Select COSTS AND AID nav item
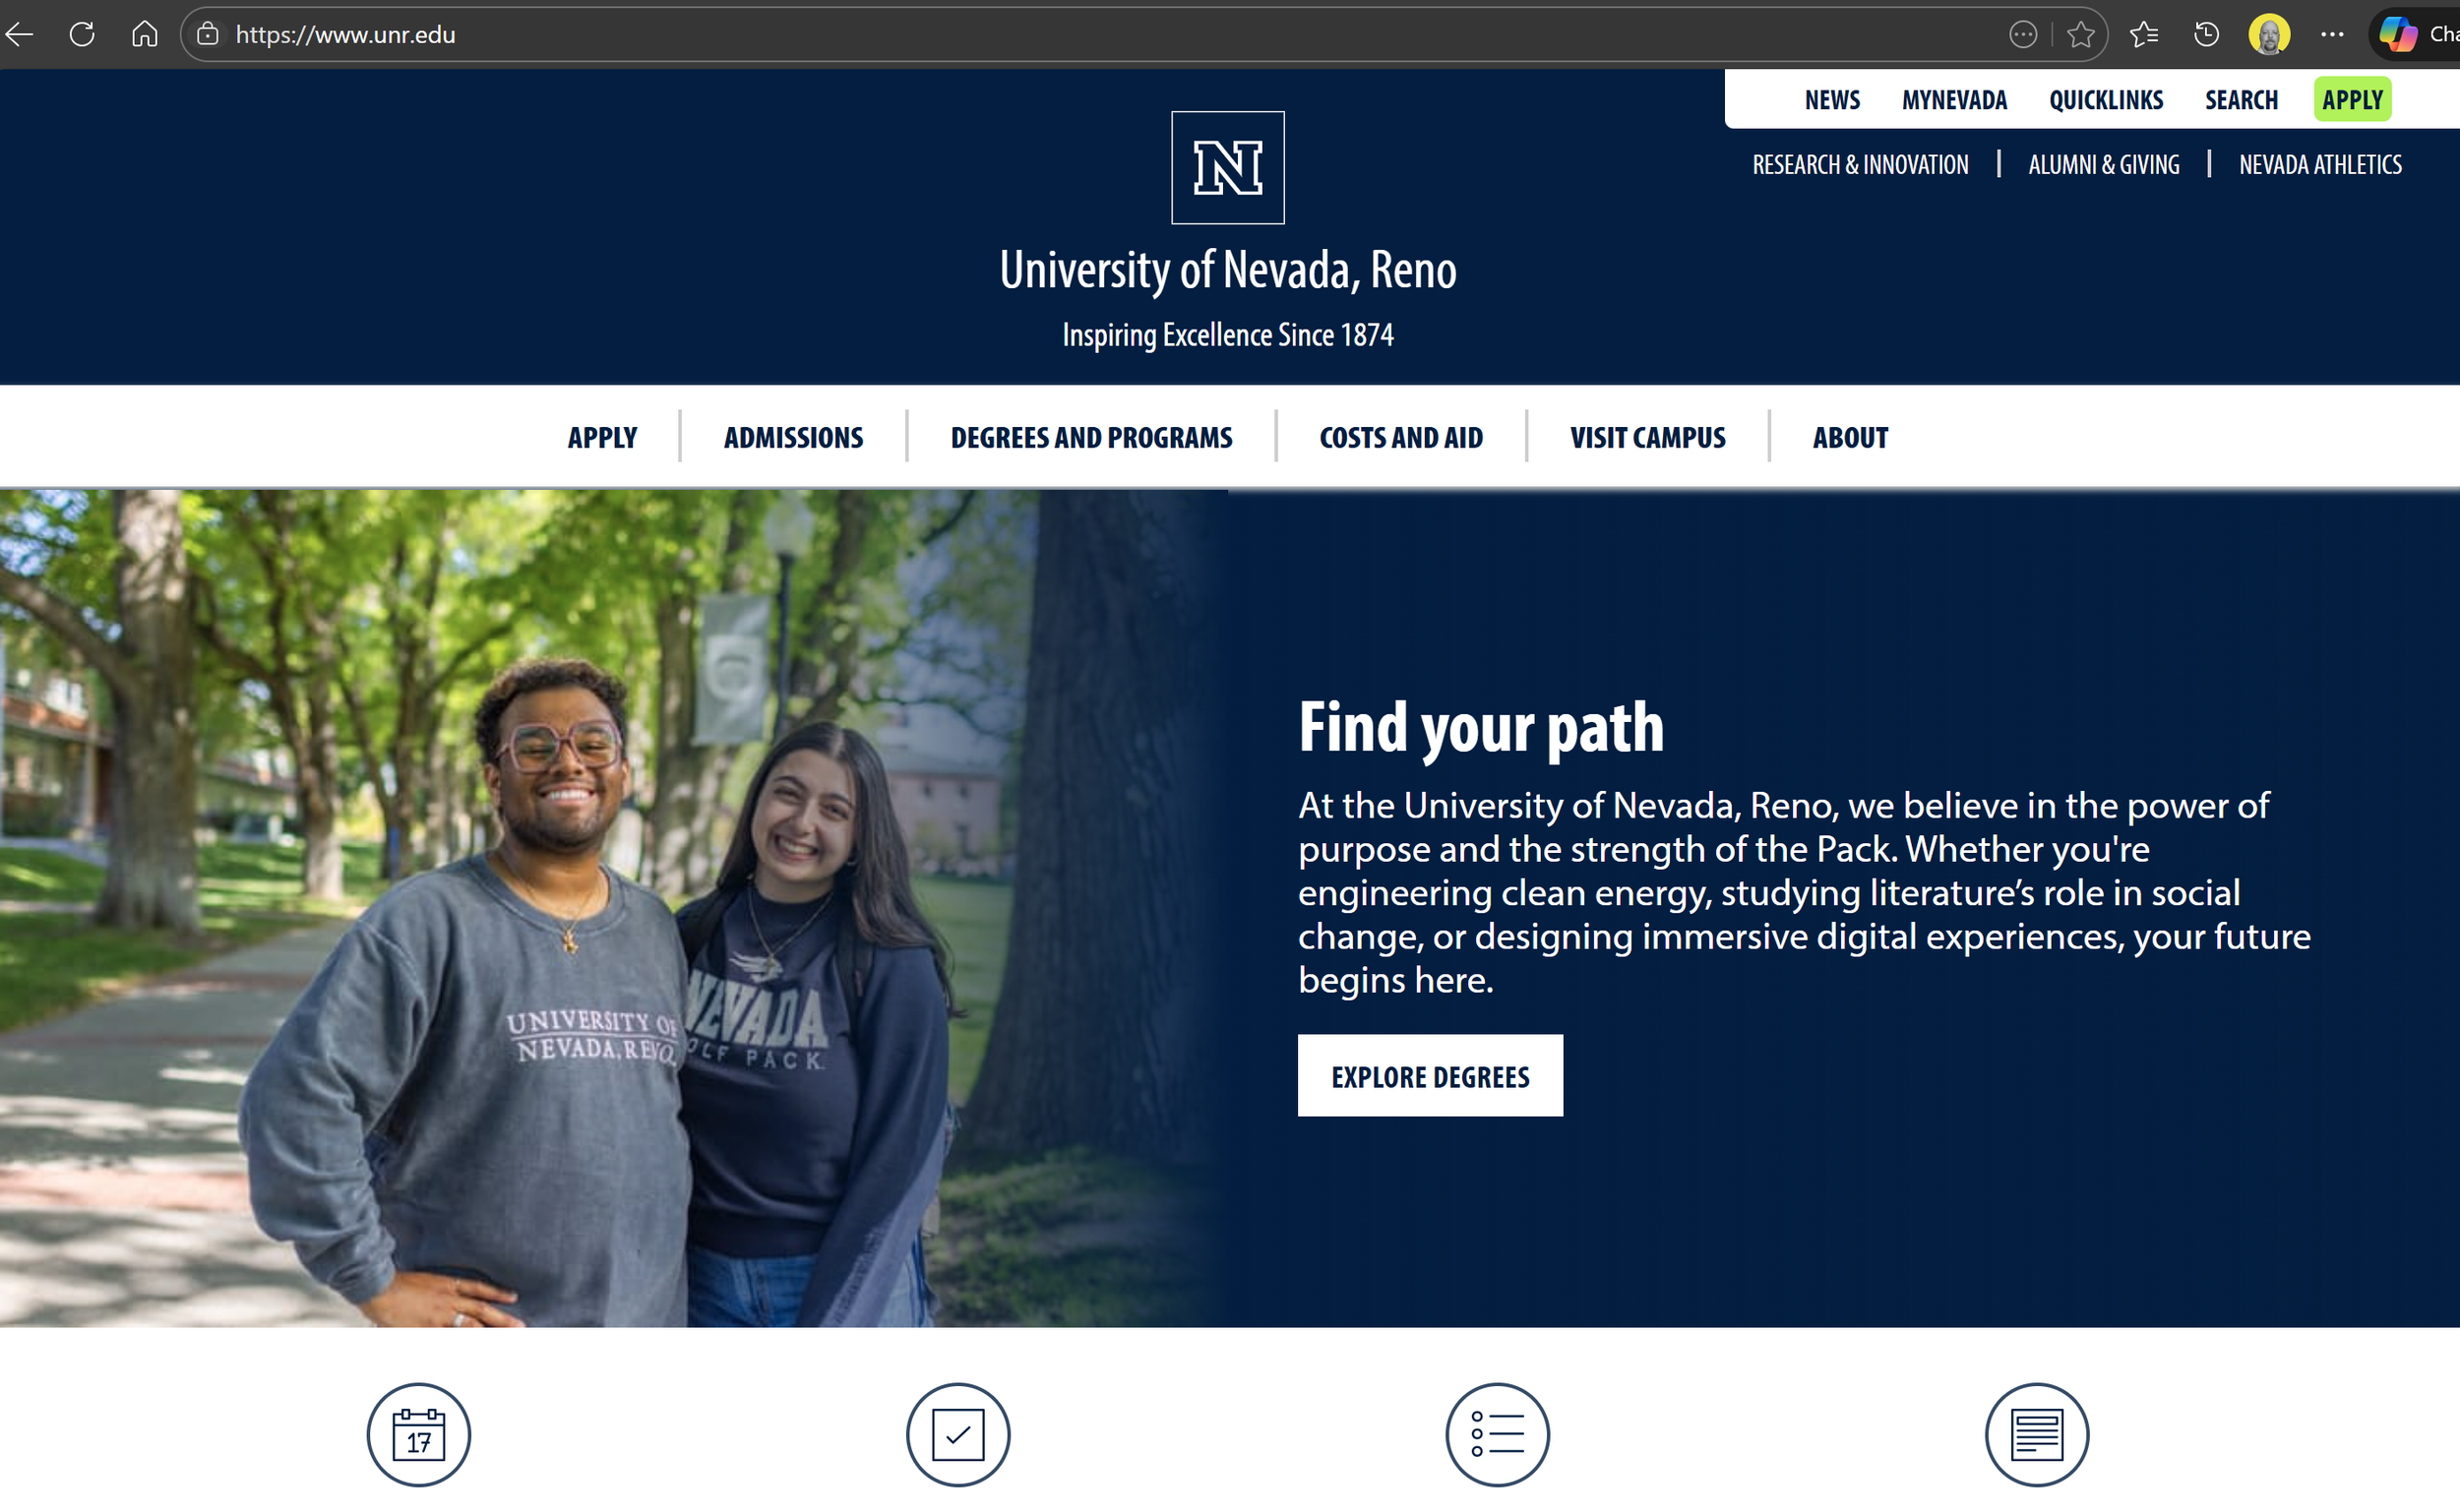The height and width of the screenshot is (1512, 2460). [1400, 437]
